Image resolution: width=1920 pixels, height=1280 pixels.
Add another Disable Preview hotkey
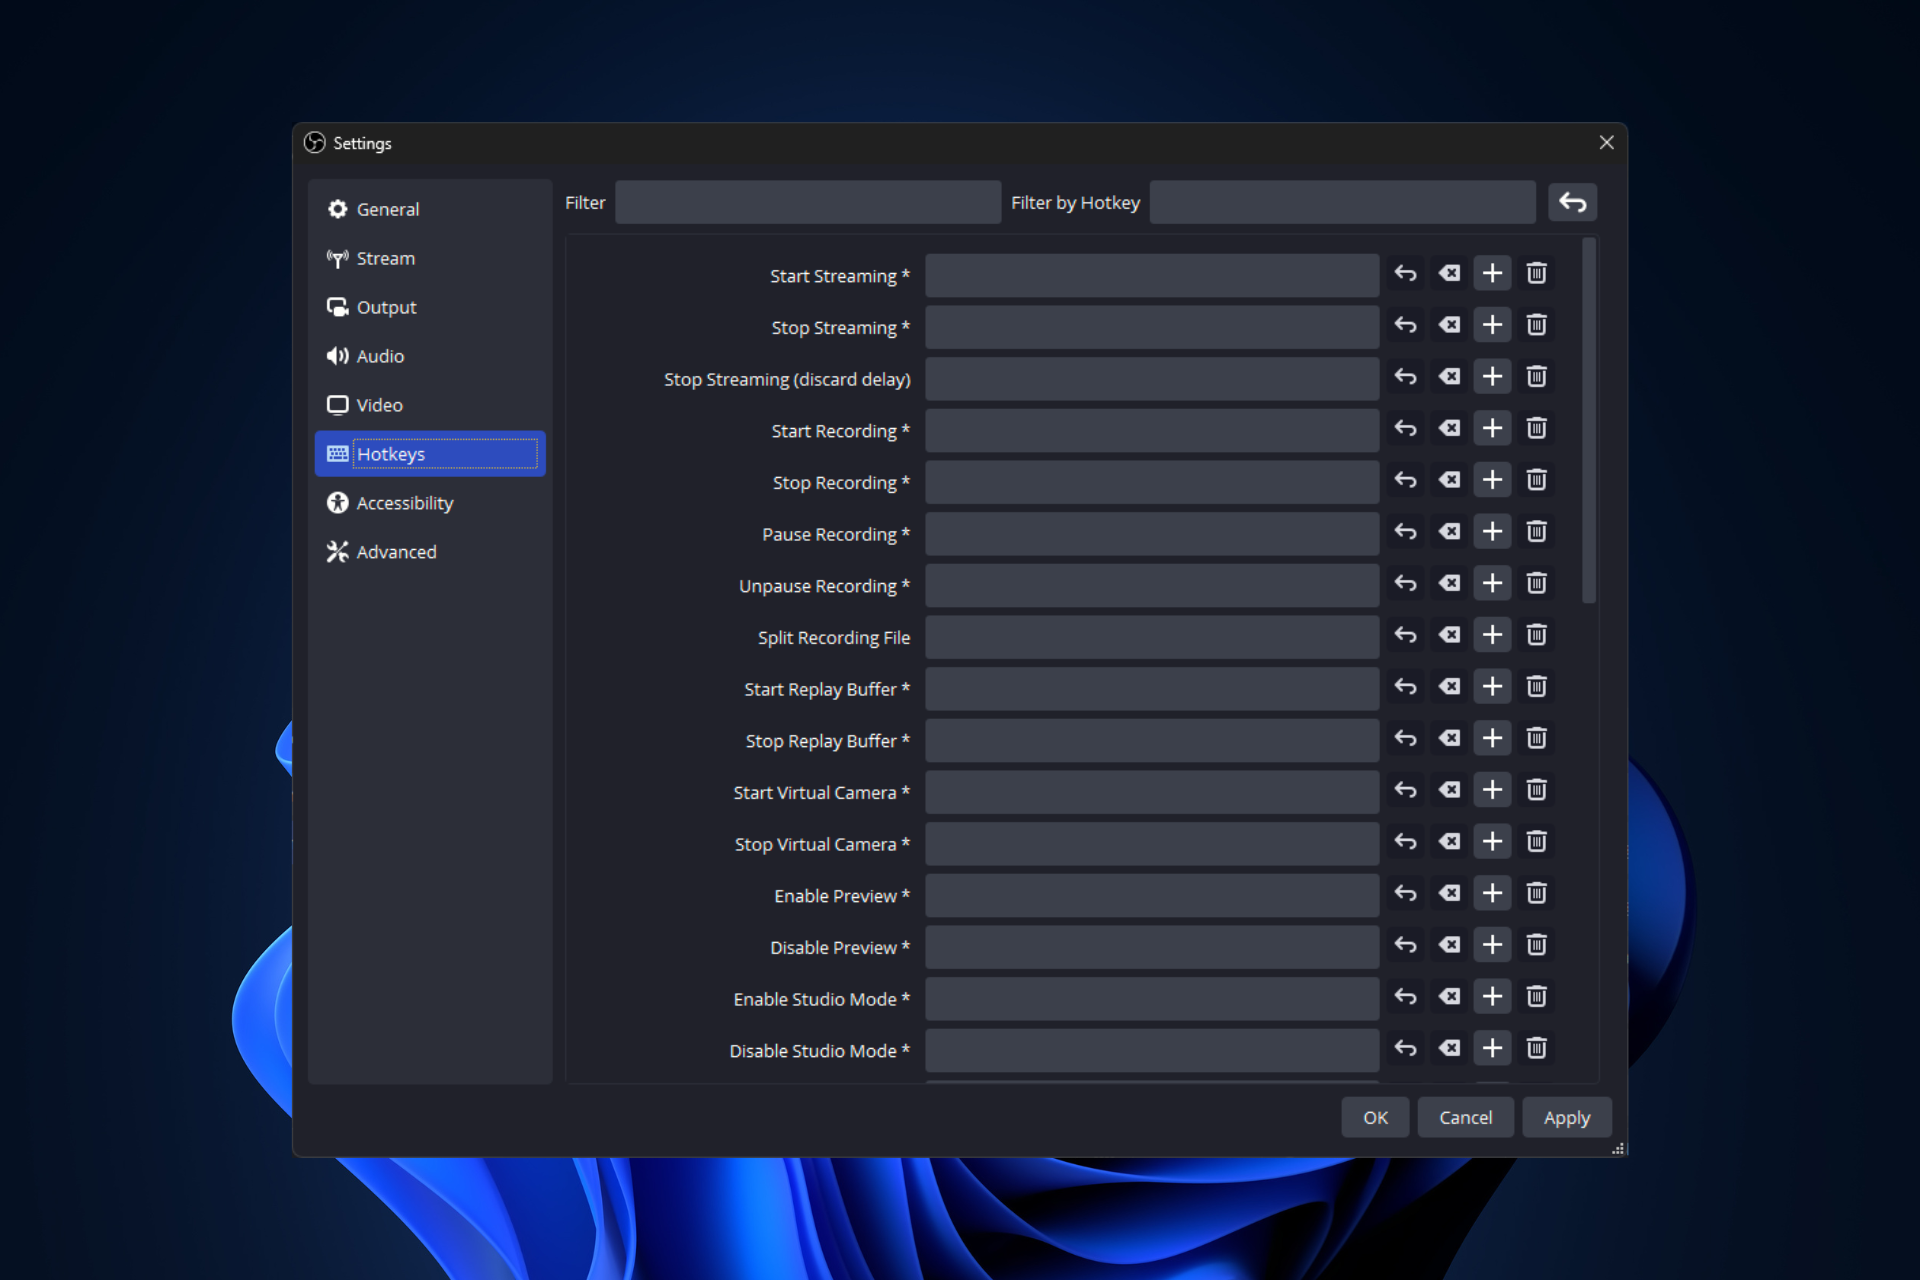click(1492, 945)
